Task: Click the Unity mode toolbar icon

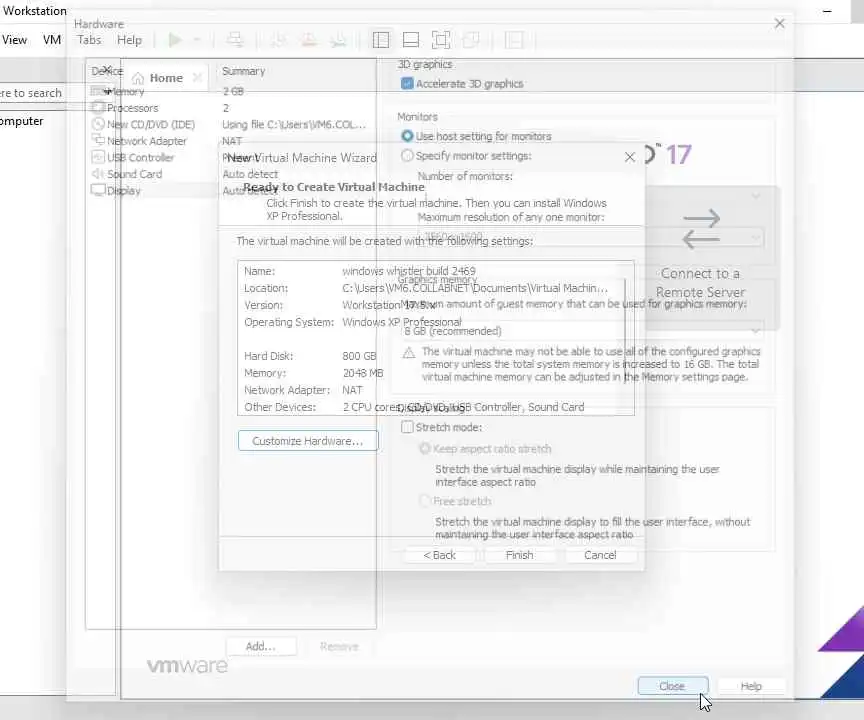Action: pos(471,40)
